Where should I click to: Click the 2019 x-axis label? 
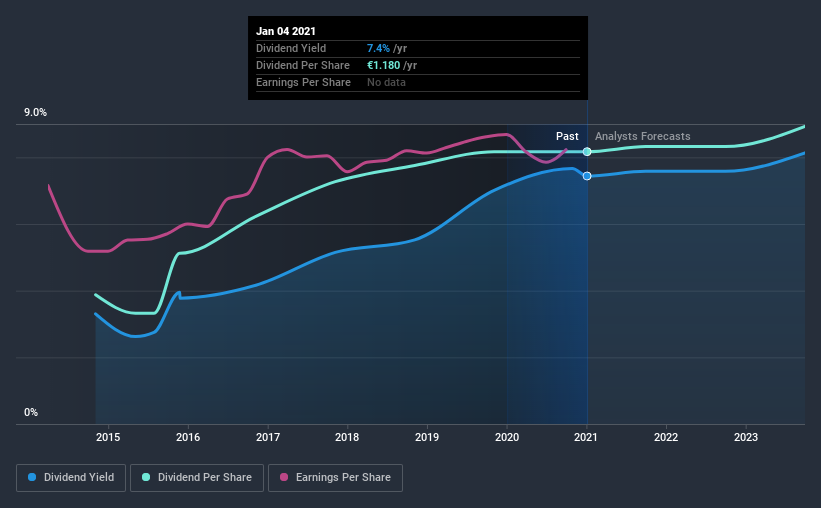[x=427, y=437]
